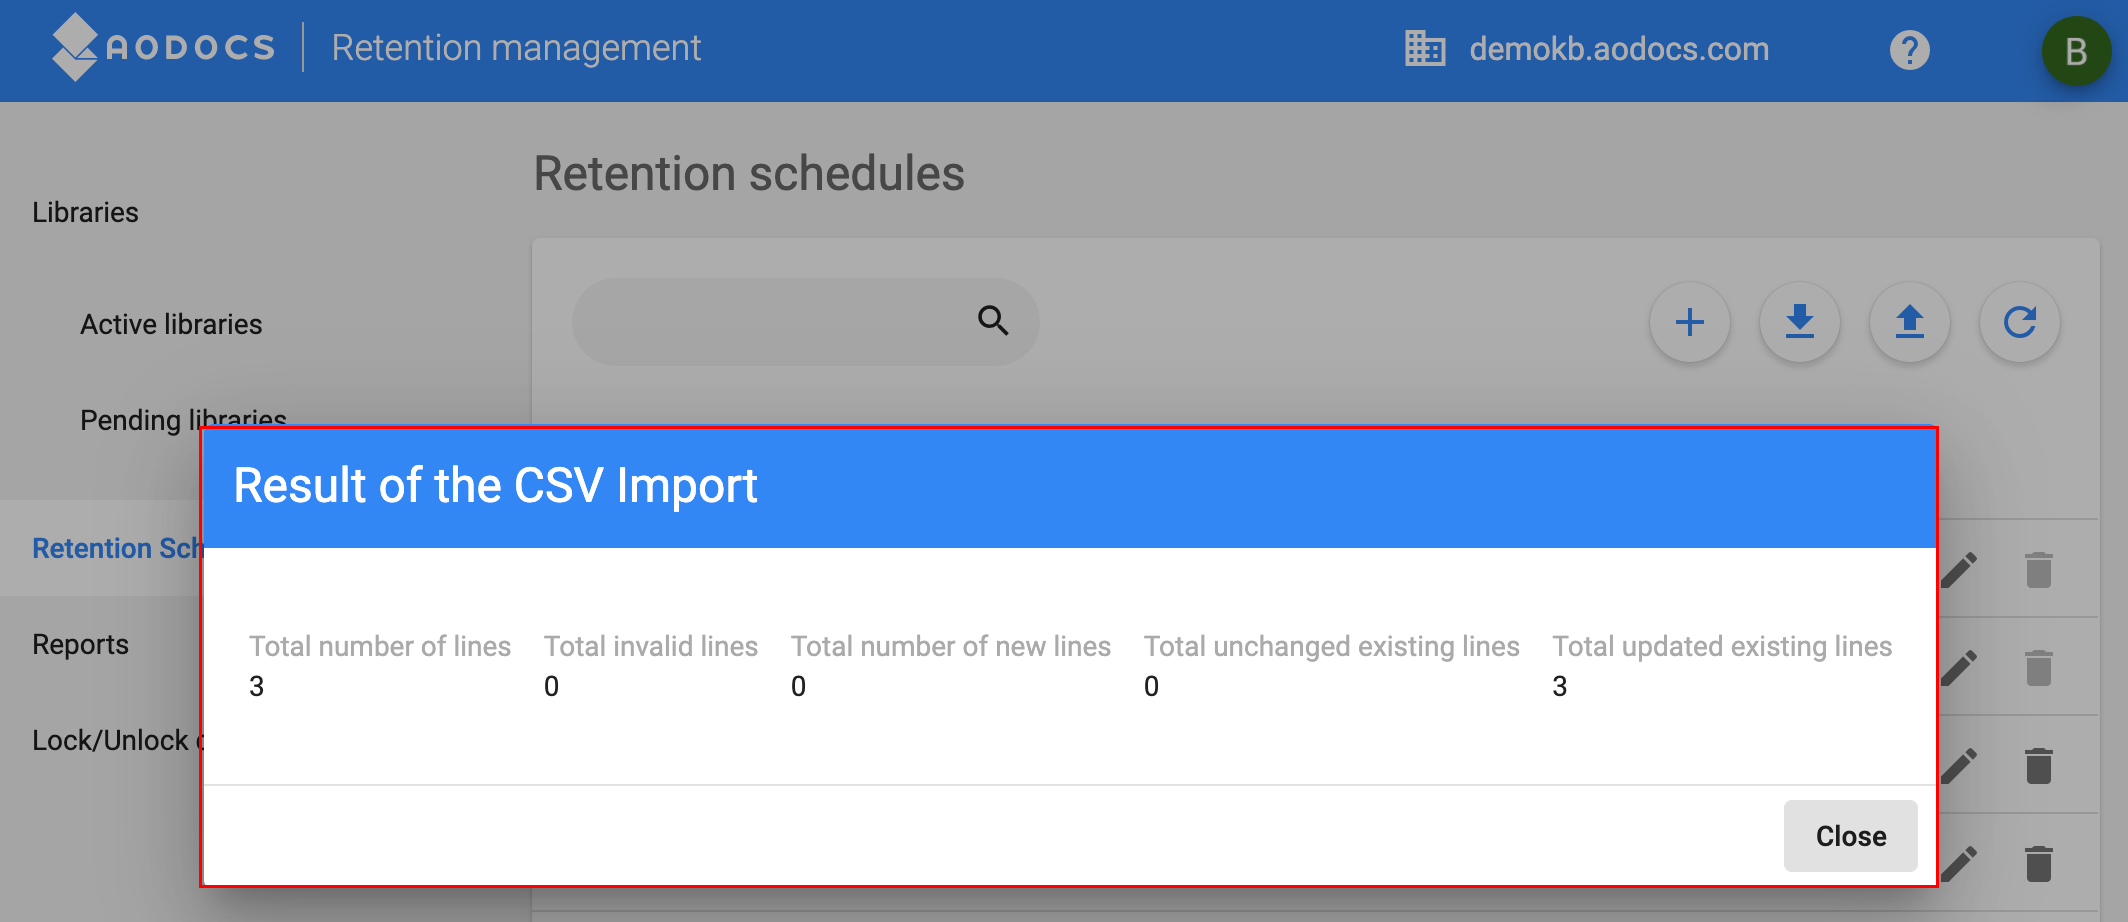Image resolution: width=2128 pixels, height=922 pixels.
Task: Click the first row pencil edit icon
Action: coord(1959,570)
